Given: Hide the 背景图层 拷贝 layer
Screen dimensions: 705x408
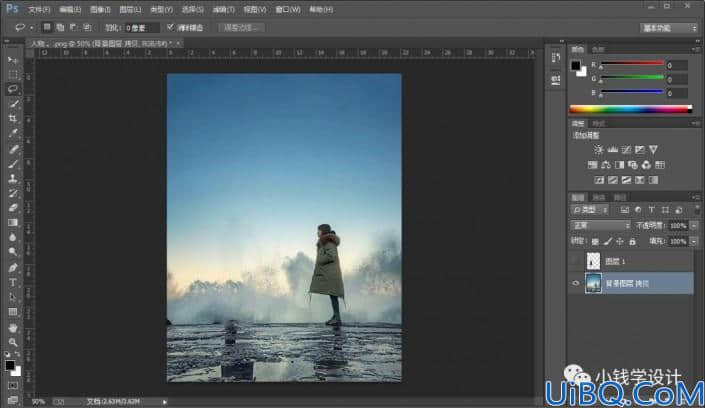Looking at the screenshot, I should coord(576,283).
